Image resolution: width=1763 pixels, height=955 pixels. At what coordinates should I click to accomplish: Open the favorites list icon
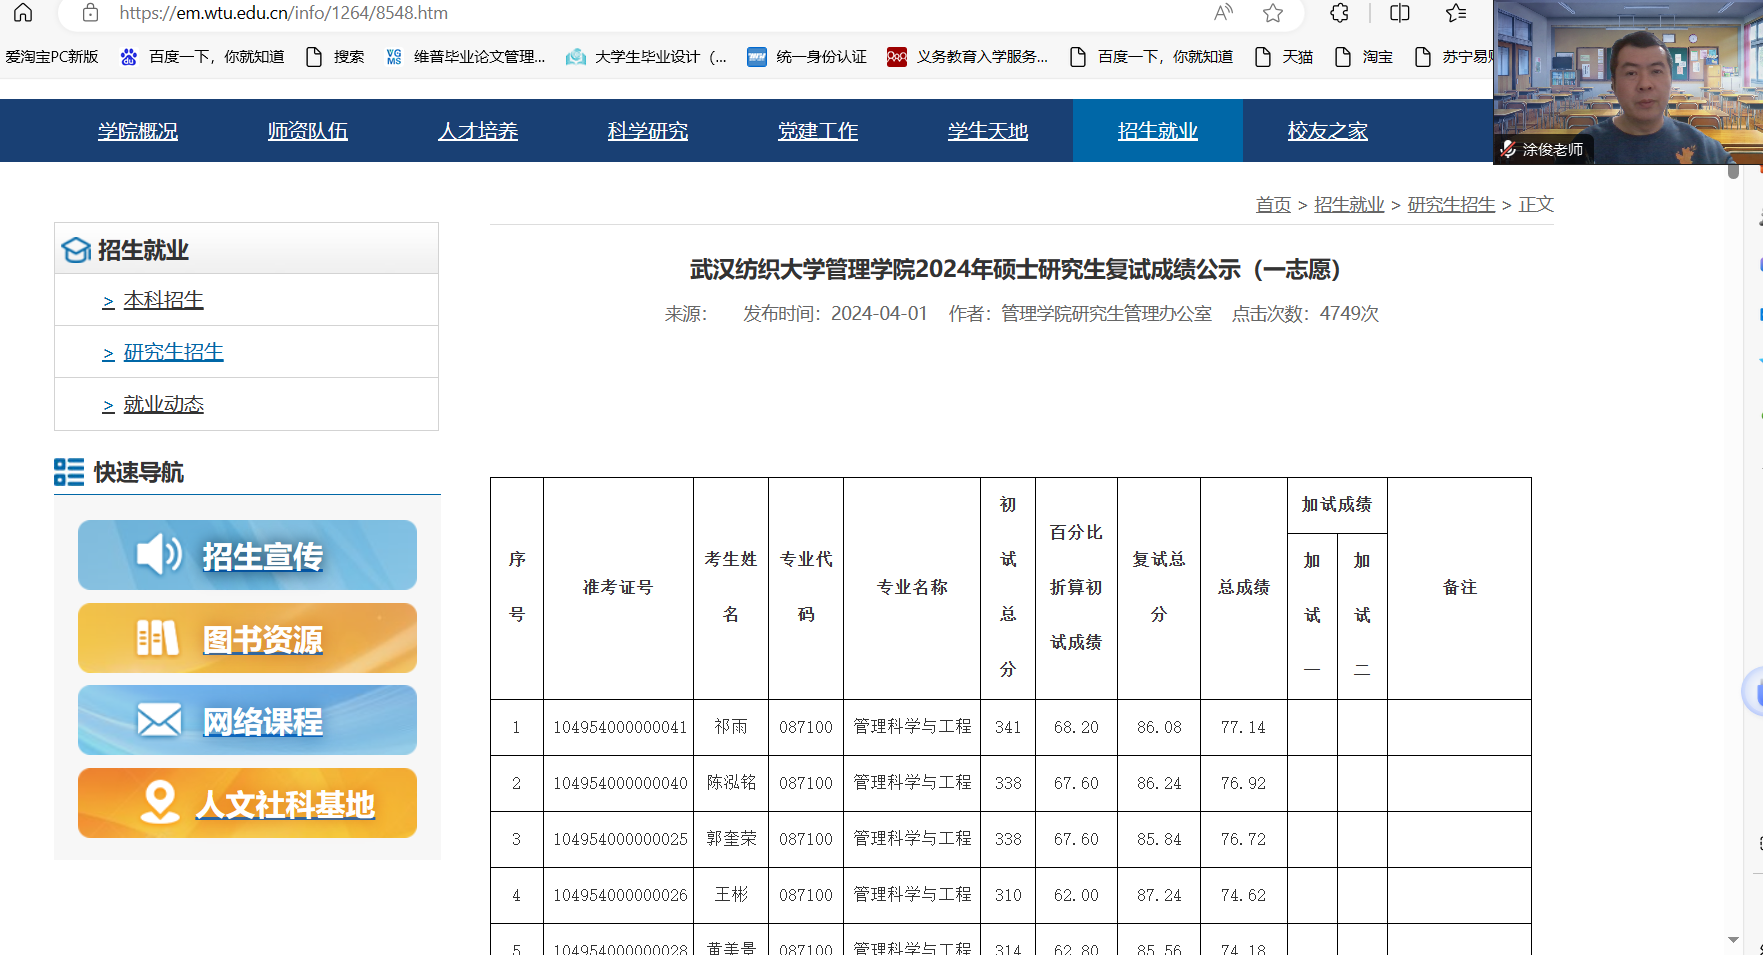pos(1456,13)
